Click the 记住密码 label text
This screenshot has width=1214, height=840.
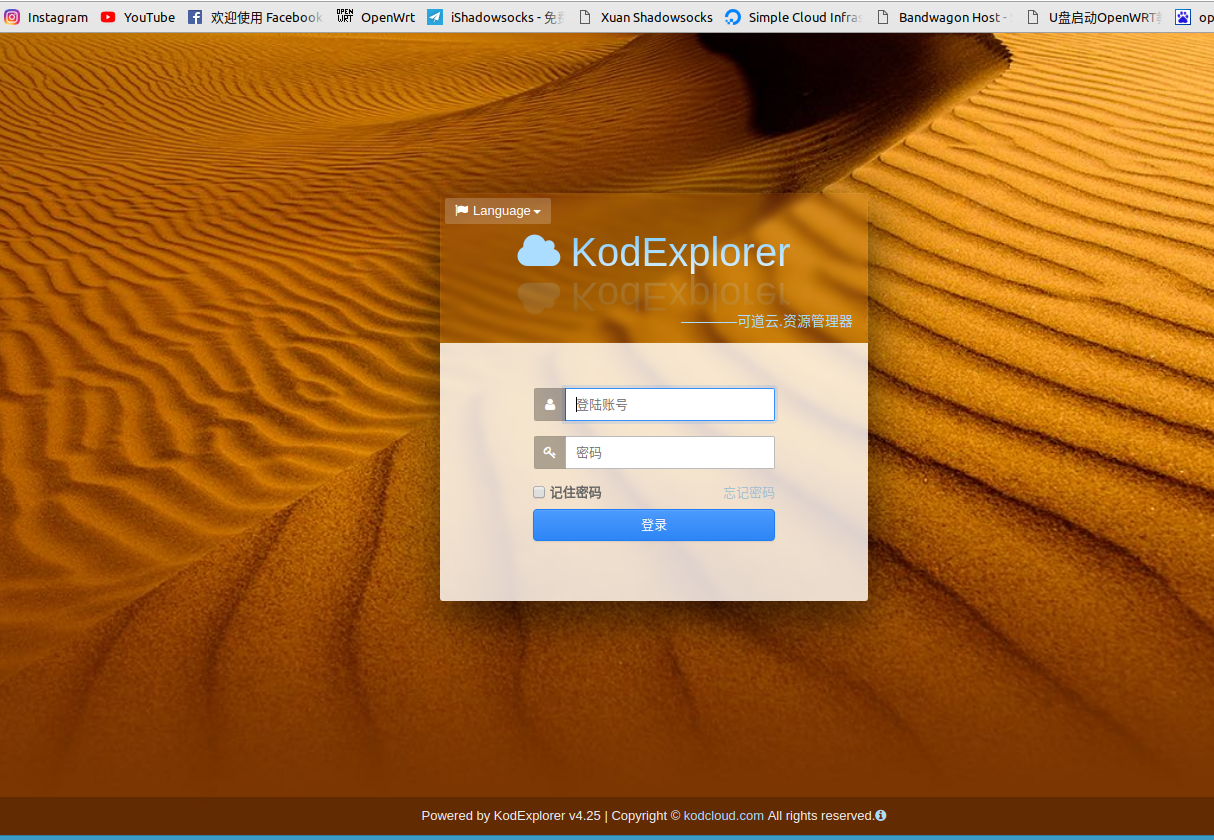coord(575,493)
